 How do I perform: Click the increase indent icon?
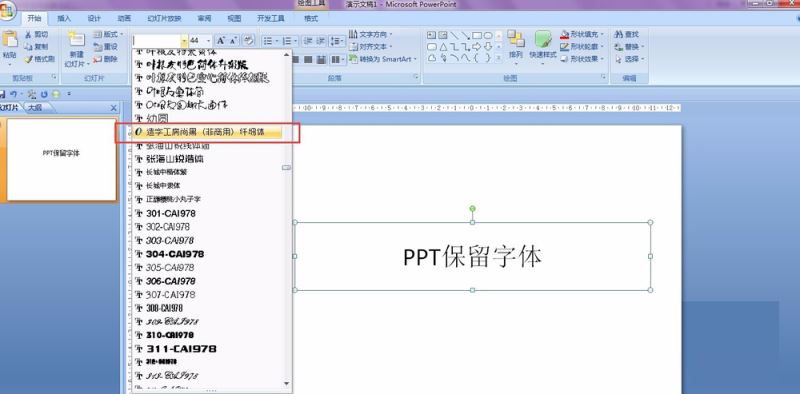point(320,41)
